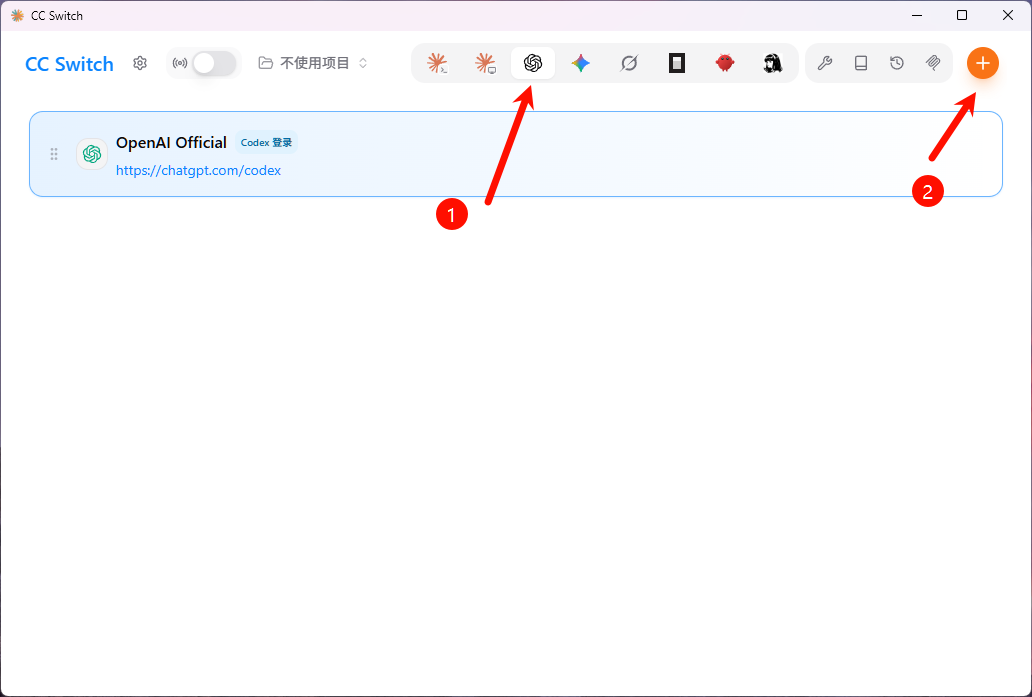
Task: Open the clock history icon
Action: (x=897, y=63)
